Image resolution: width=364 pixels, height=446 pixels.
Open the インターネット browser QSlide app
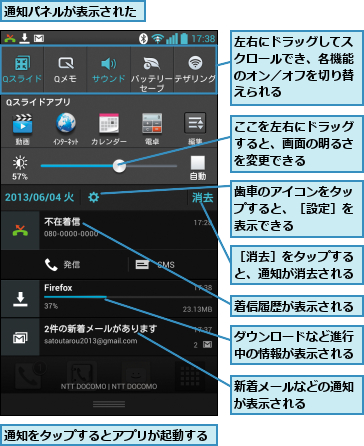tap(66, 129)
